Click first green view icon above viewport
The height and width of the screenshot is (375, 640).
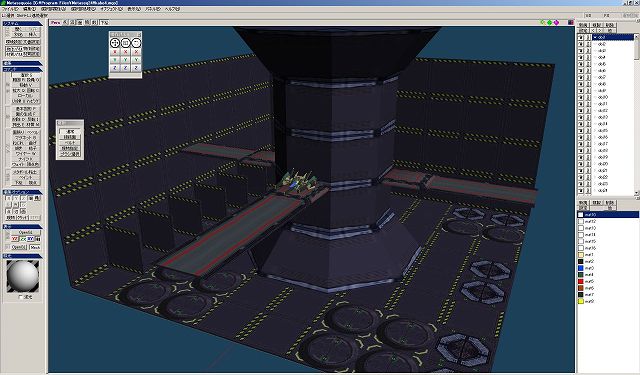543,22
